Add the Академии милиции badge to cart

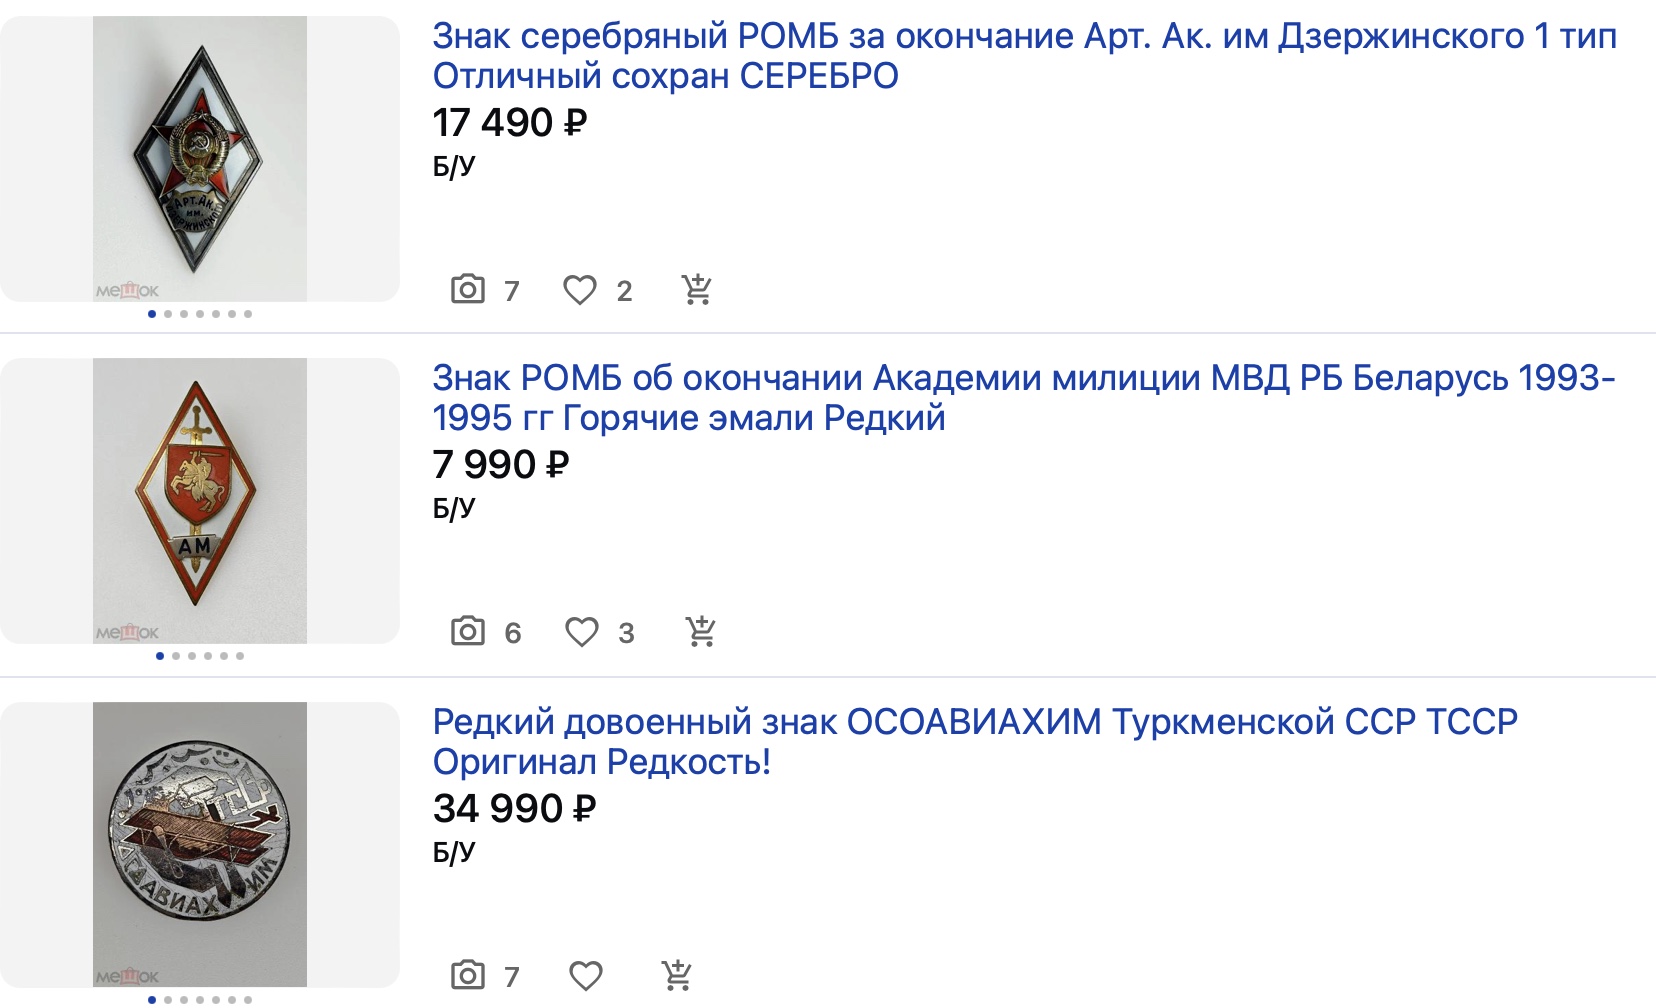click(x=700, y=632)
